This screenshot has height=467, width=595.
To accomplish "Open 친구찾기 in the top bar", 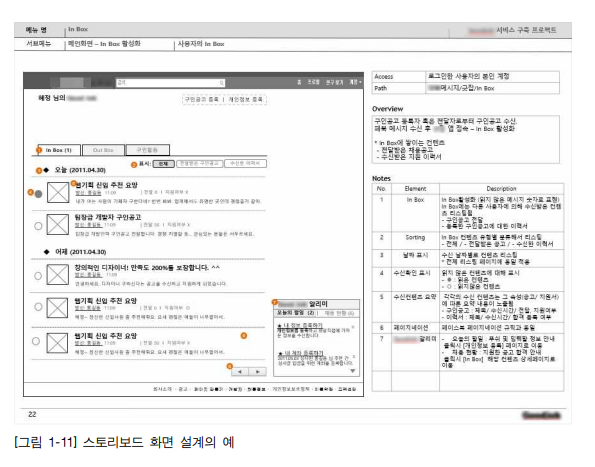I will coord(335,82).
